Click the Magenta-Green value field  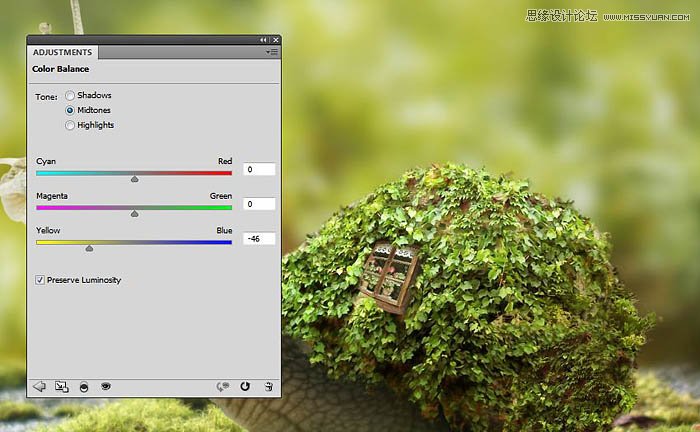click(x=259, y=204)
